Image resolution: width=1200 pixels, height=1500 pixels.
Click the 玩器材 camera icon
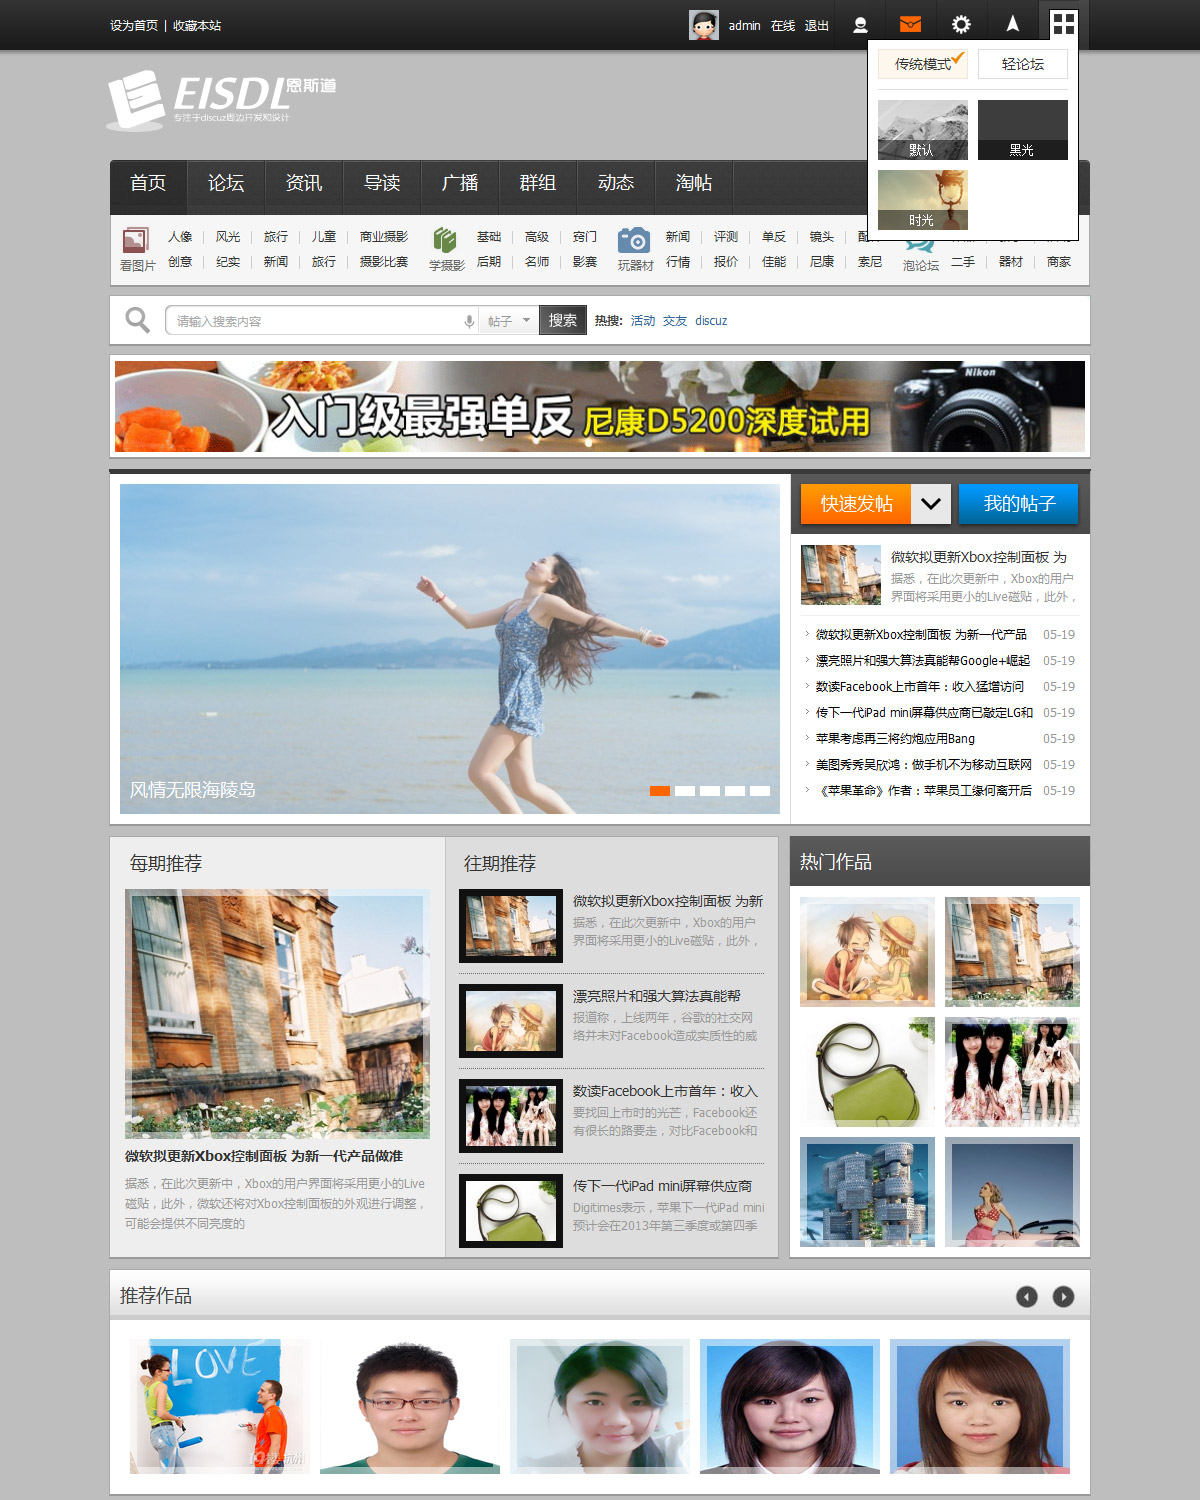coord(634,240)
